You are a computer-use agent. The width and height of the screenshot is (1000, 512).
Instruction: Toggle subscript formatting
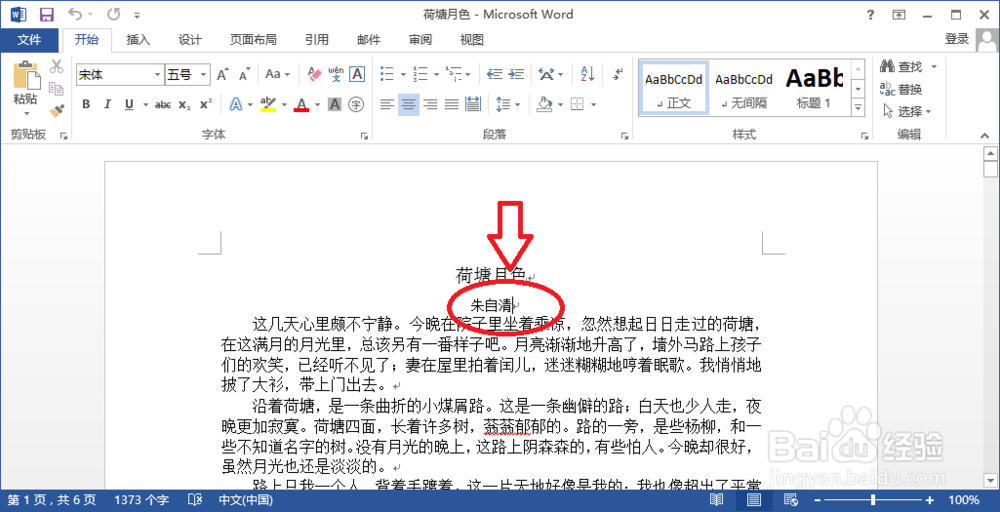[x=184, y=105]
